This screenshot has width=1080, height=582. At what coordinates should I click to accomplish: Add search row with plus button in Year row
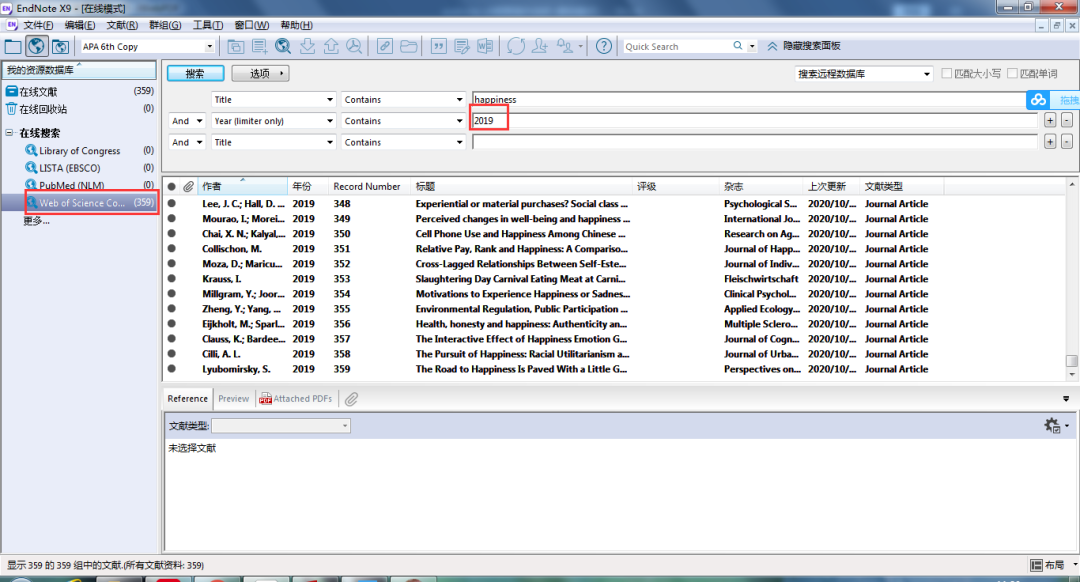pos(1050,121)
